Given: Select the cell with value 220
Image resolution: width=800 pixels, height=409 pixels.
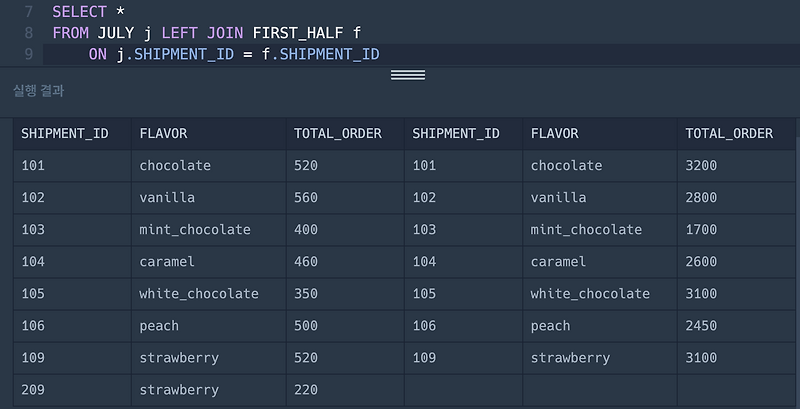Looking at the screenshot, I should [306, 390].
